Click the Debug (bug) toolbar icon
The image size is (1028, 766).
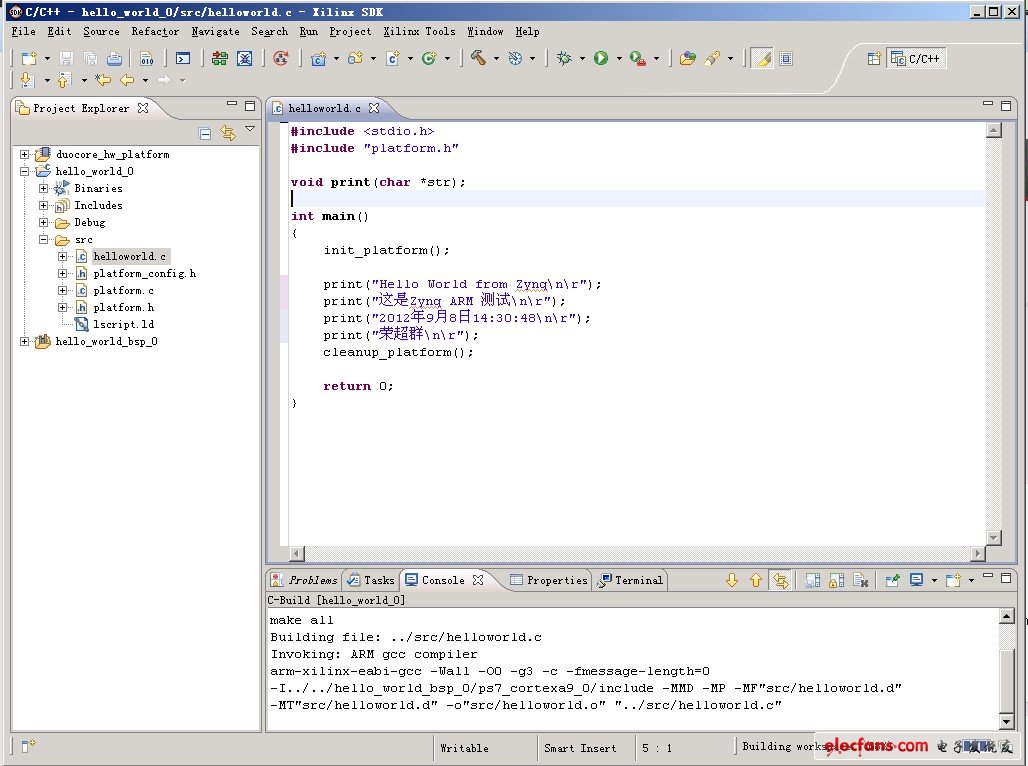564,59
